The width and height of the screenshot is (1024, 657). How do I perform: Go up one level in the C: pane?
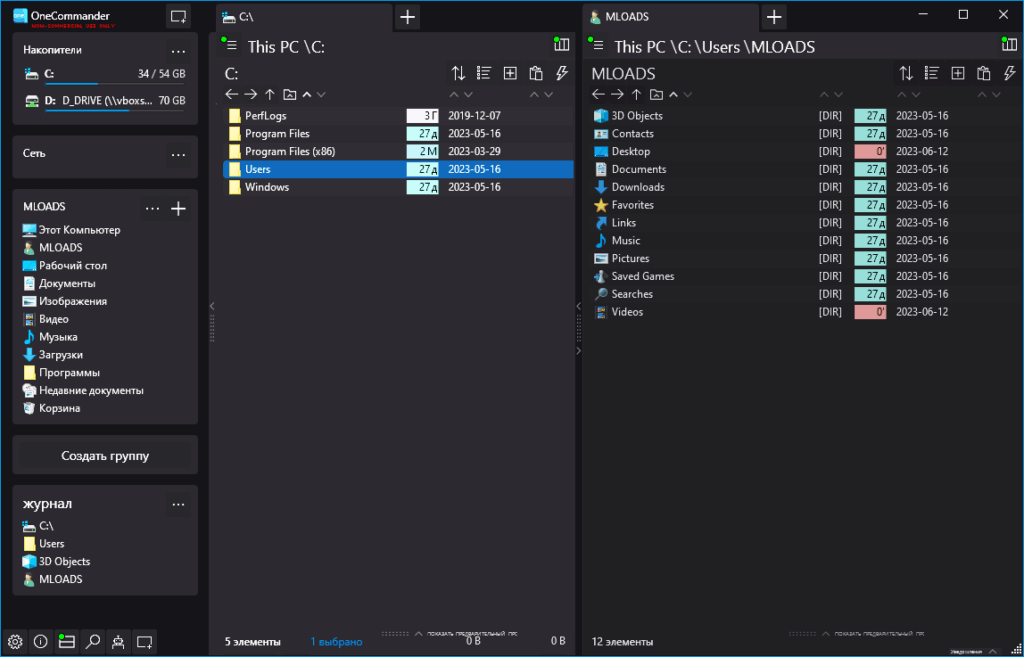pos(270,95)
